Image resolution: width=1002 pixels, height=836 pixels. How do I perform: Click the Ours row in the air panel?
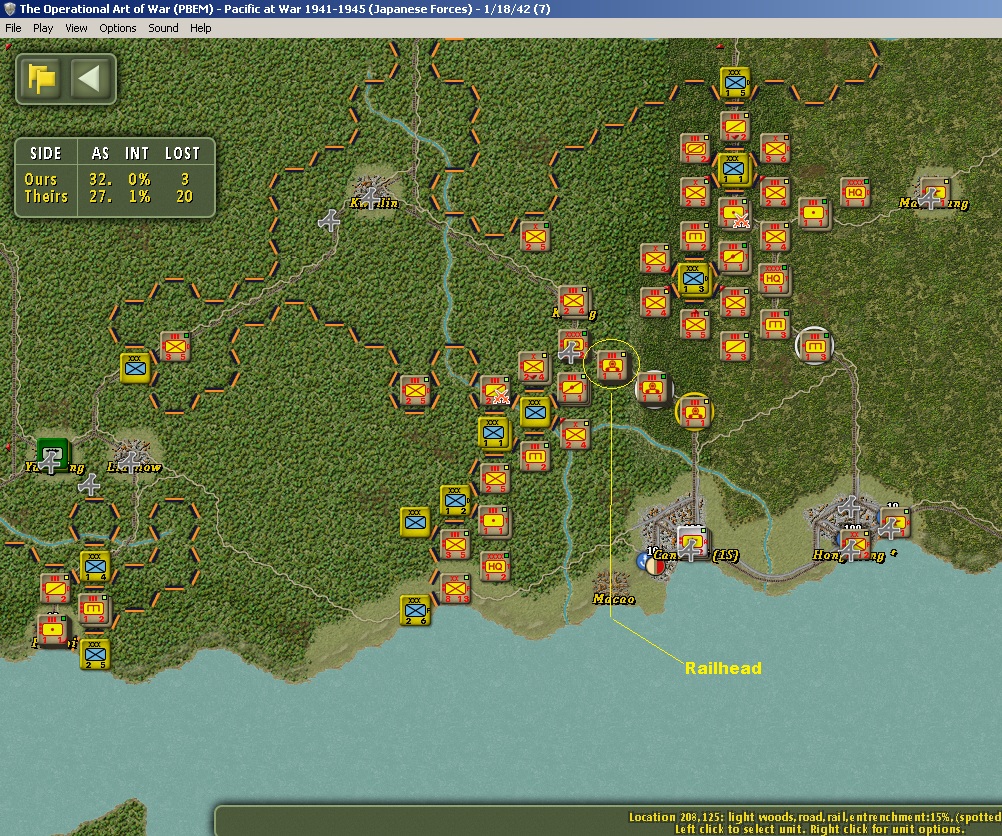tap(114, 179)
